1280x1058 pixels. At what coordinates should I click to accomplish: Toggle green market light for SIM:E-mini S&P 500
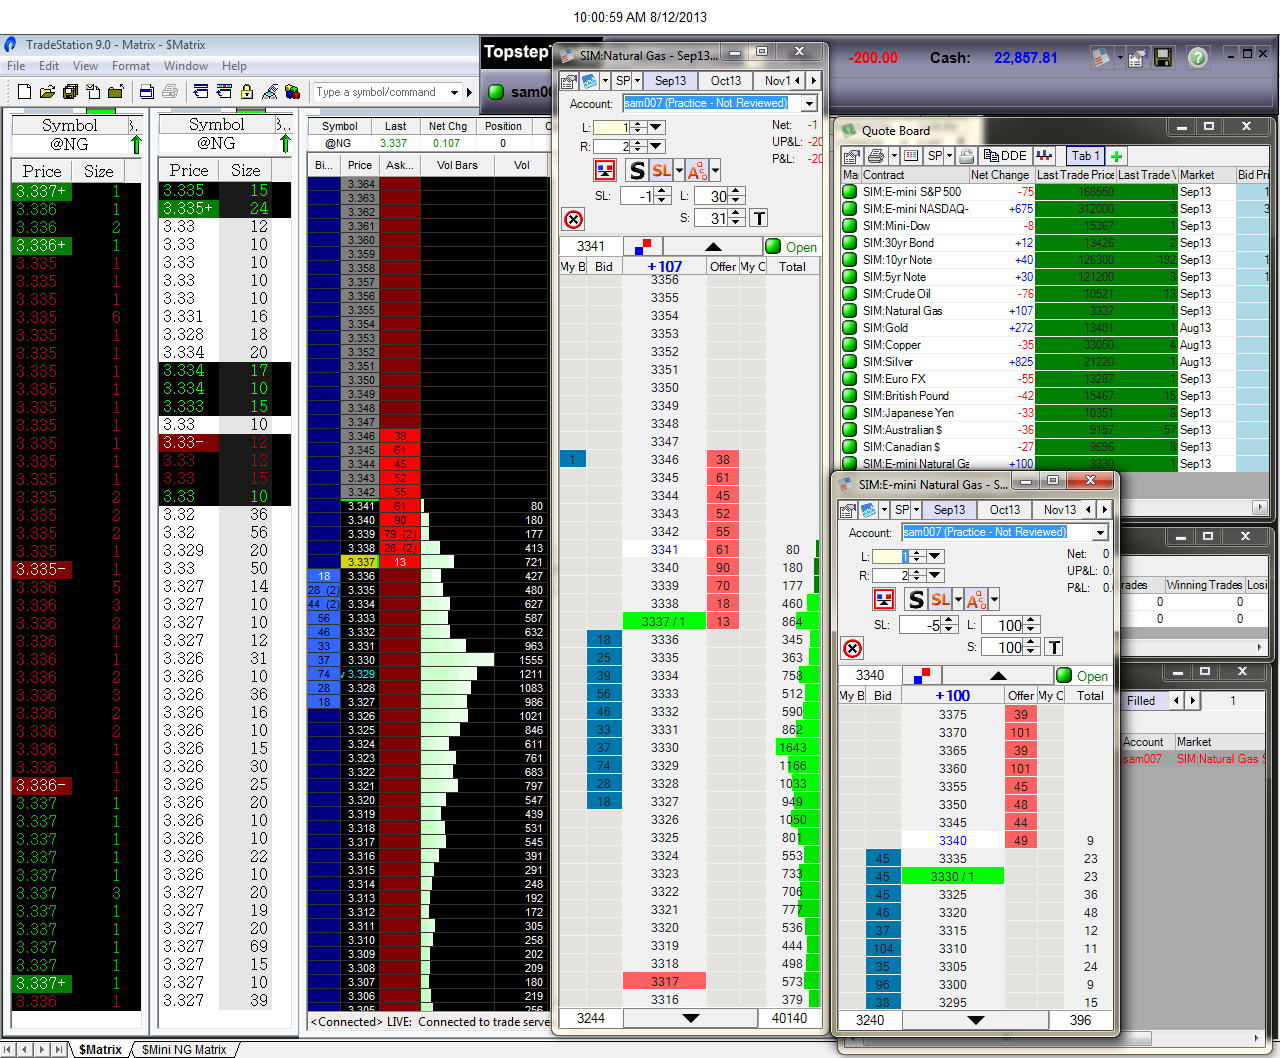click(x=850, y=192)
